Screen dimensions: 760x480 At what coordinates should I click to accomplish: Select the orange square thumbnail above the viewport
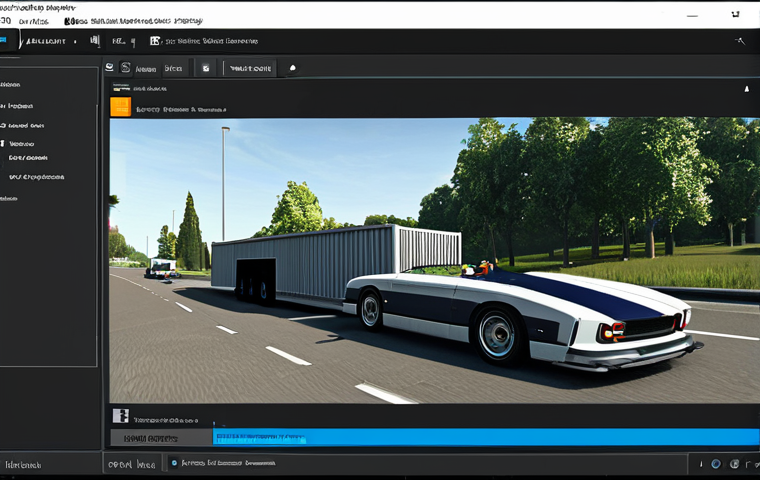(121, 107)
